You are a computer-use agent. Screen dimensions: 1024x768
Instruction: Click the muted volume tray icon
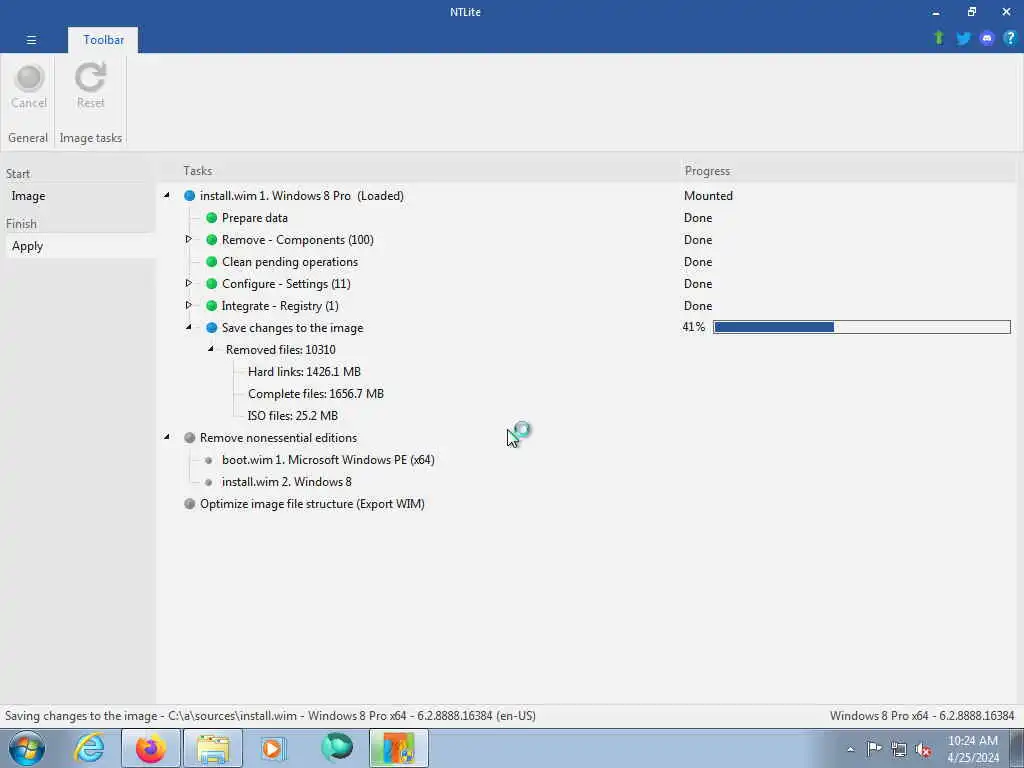[x=923, y=749]
